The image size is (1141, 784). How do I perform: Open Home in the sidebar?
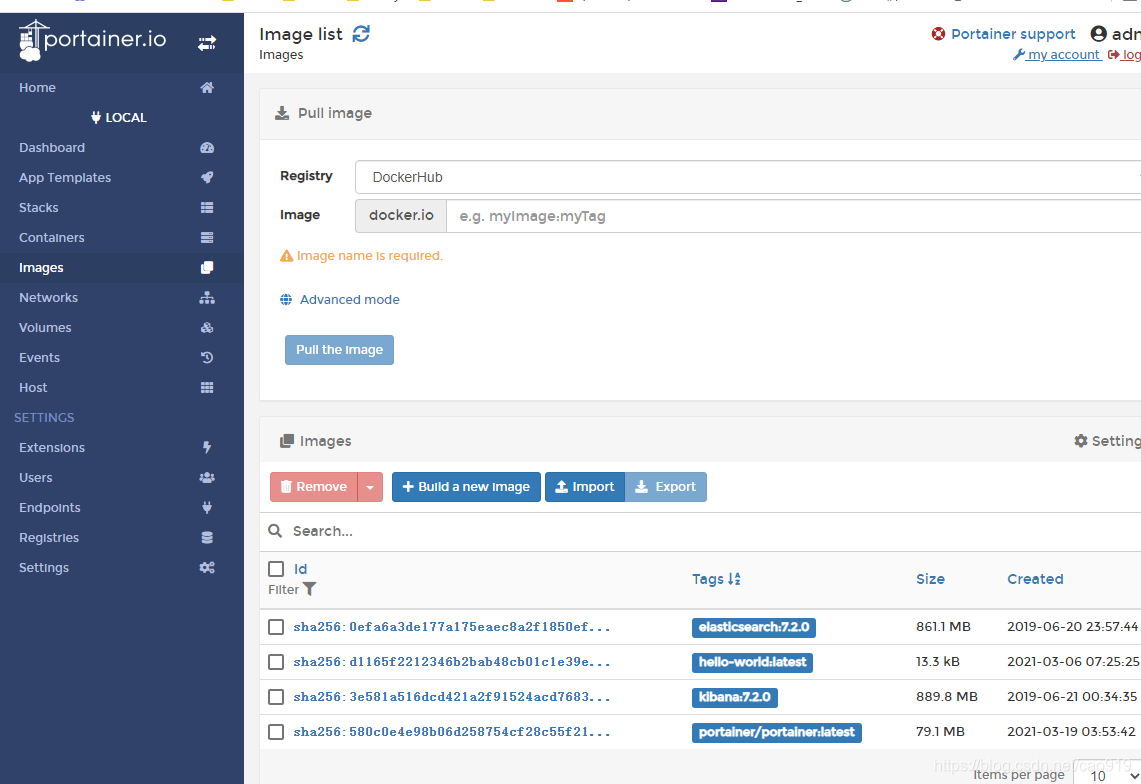pos(37,87)
